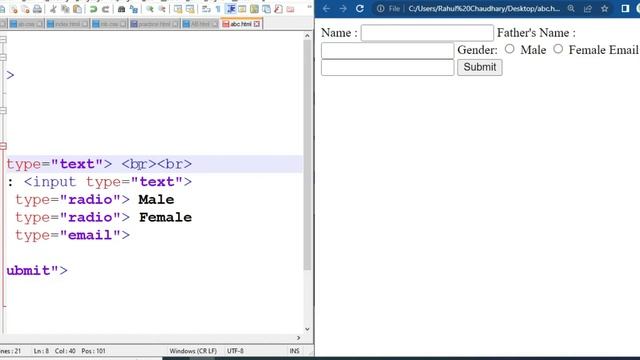Click editor scrollbar down arrow

pyautogui.click(x=307, y=329)
